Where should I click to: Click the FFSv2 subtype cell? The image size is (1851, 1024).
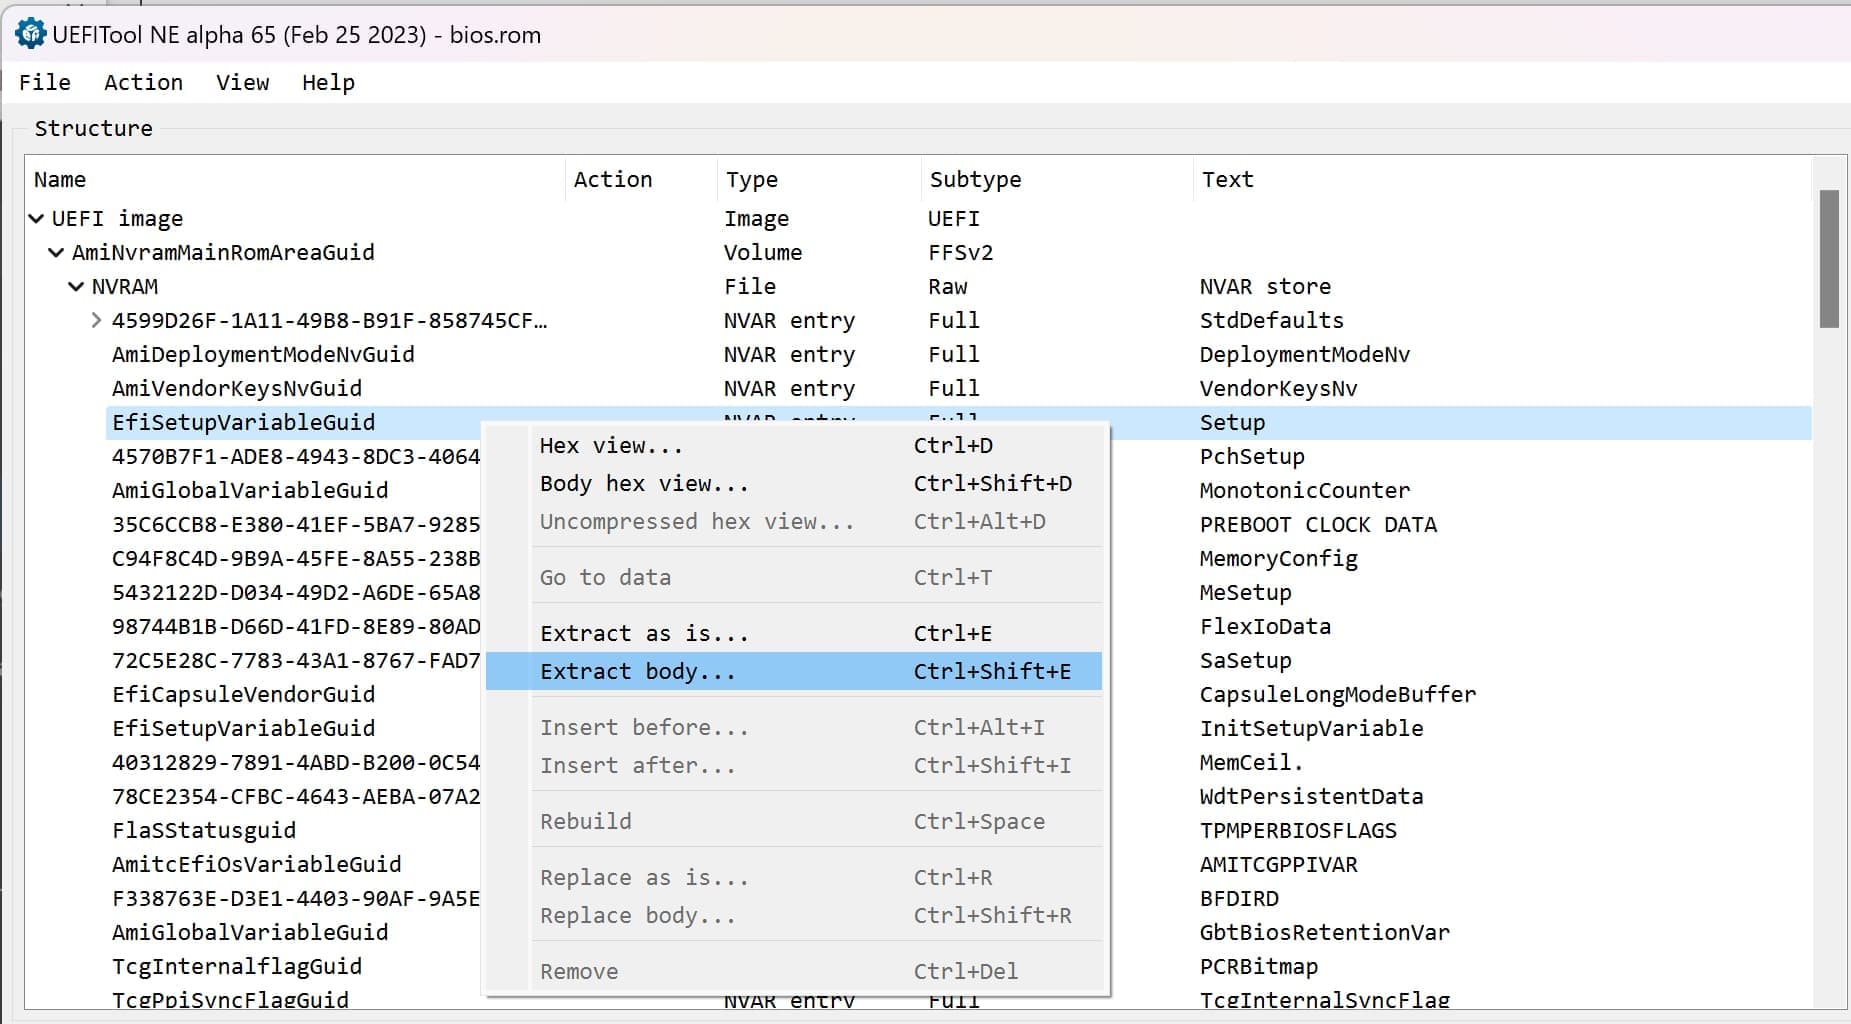tap(960, 252)
